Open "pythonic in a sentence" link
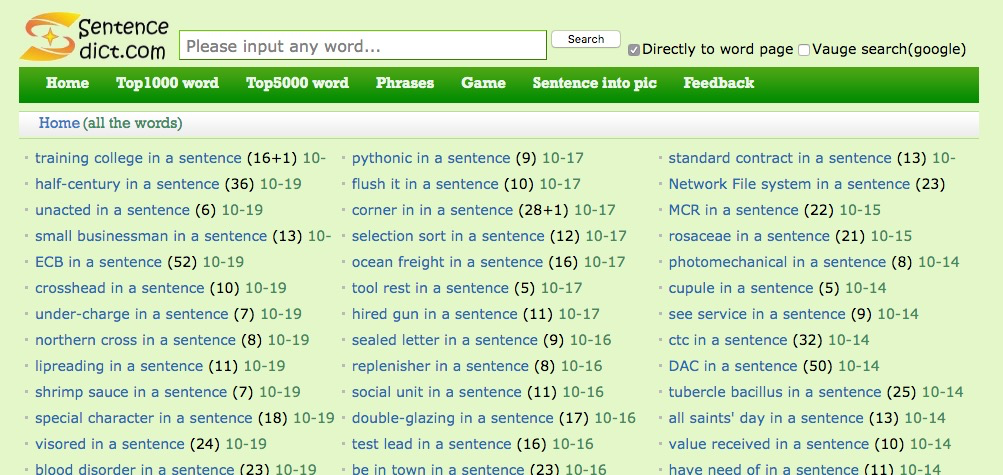The height and width of the screenshot is (475, 1003). [431, 158]
